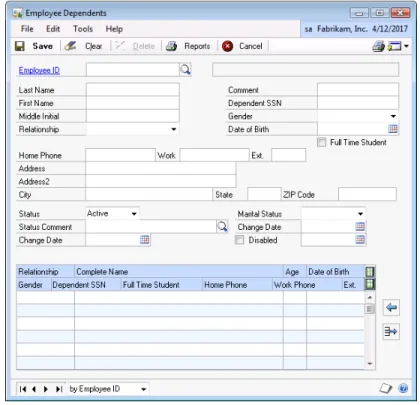Open the by Employee ID sort dropdown
Screen dimensions: 420x405
point(144,389)
